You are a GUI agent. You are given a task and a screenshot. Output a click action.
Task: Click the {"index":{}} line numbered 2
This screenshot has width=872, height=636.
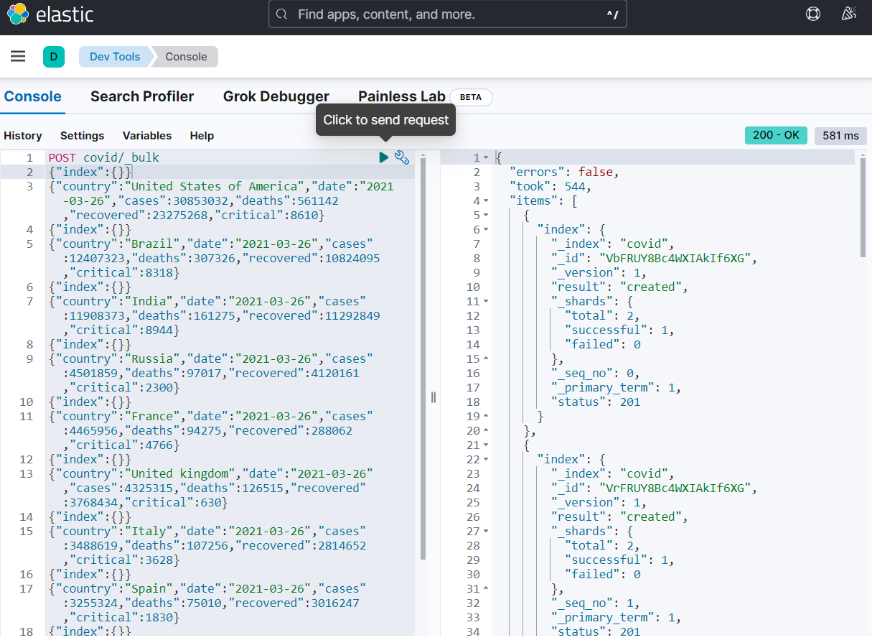[90, 172]
